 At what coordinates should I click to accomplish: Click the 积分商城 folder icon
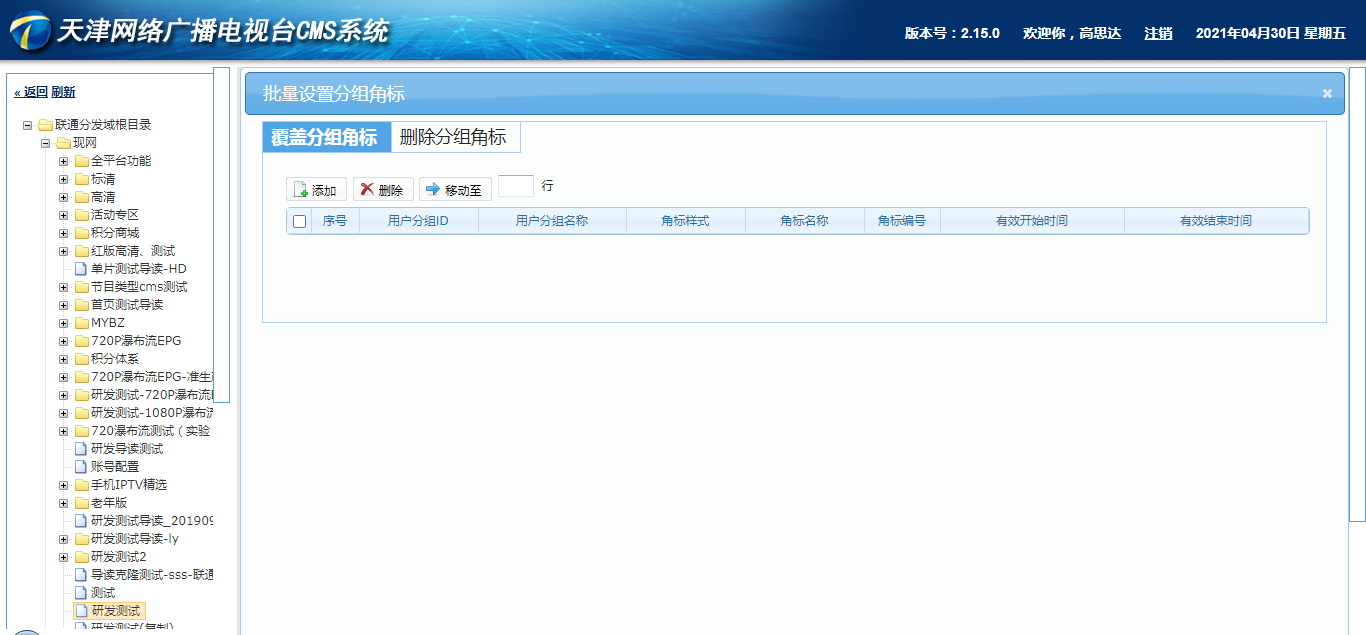[81, 233]
